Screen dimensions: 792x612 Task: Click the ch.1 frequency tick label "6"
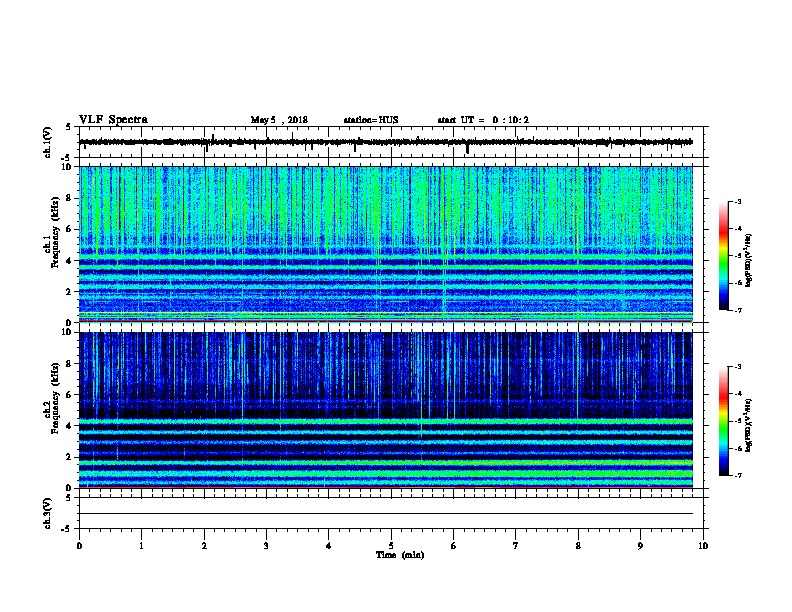[x=70, y=229]
